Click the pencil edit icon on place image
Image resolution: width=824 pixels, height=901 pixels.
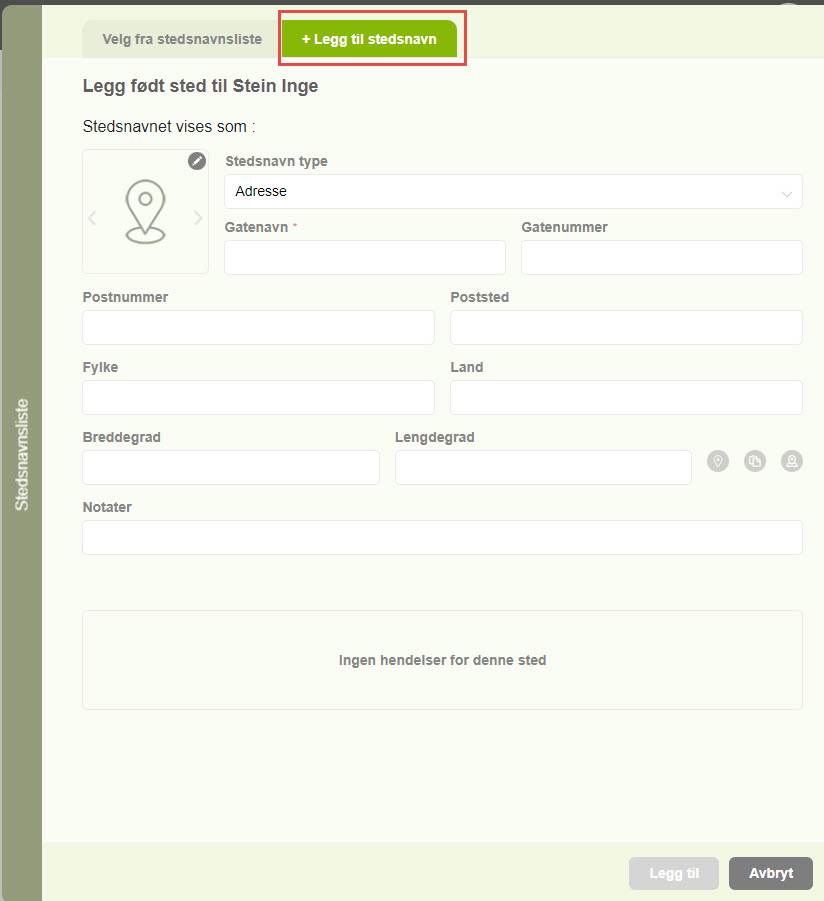[197, 161]
